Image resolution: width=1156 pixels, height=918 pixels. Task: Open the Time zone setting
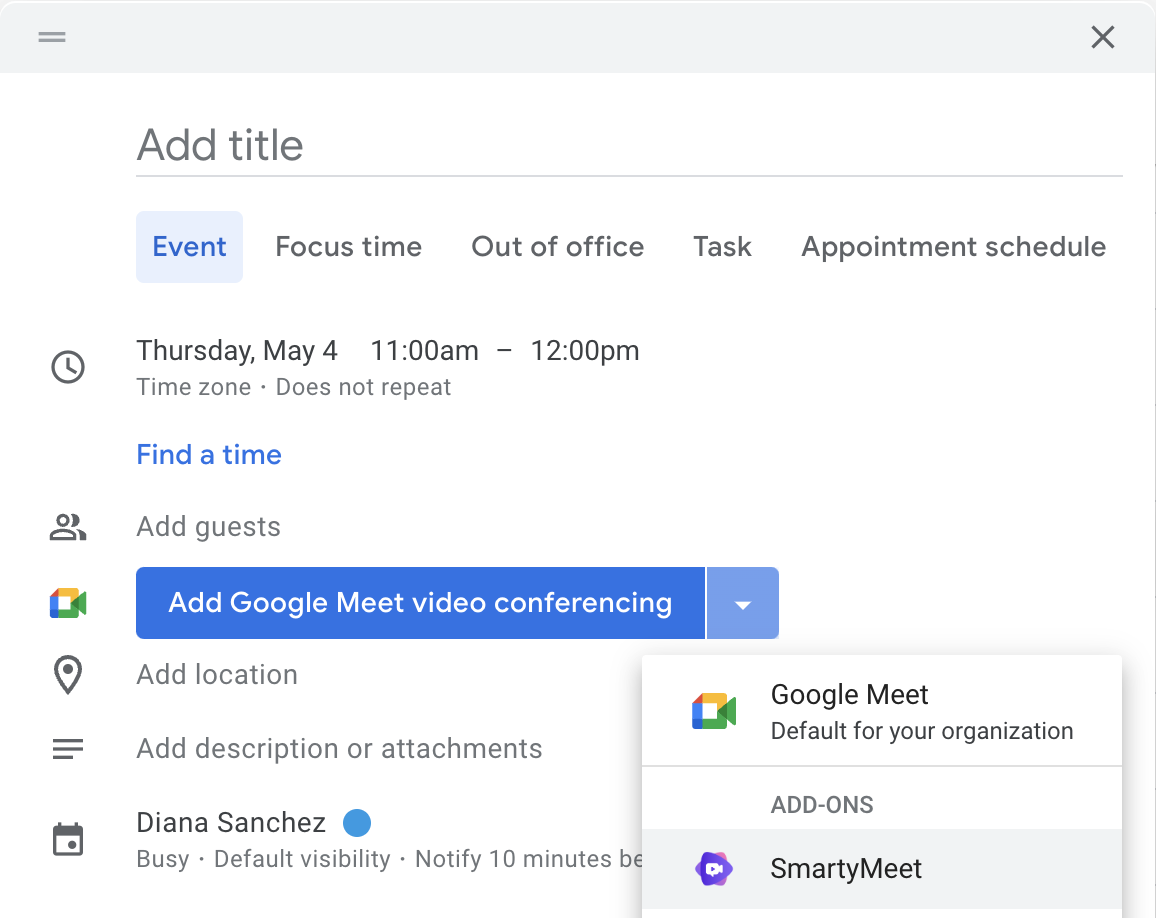(193, 387)
